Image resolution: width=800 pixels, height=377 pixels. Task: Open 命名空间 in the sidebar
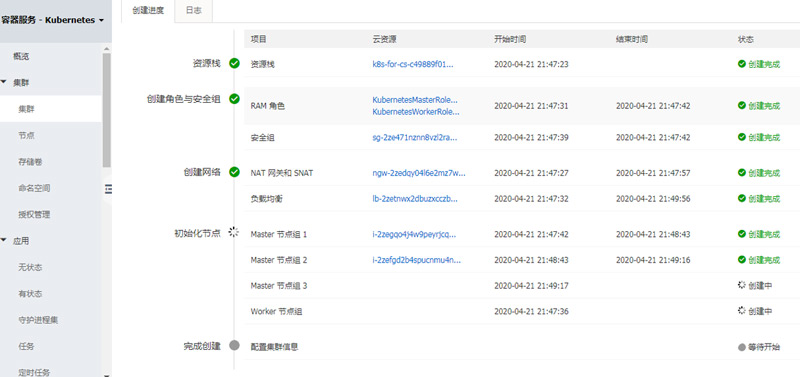[x=34, y=188]
